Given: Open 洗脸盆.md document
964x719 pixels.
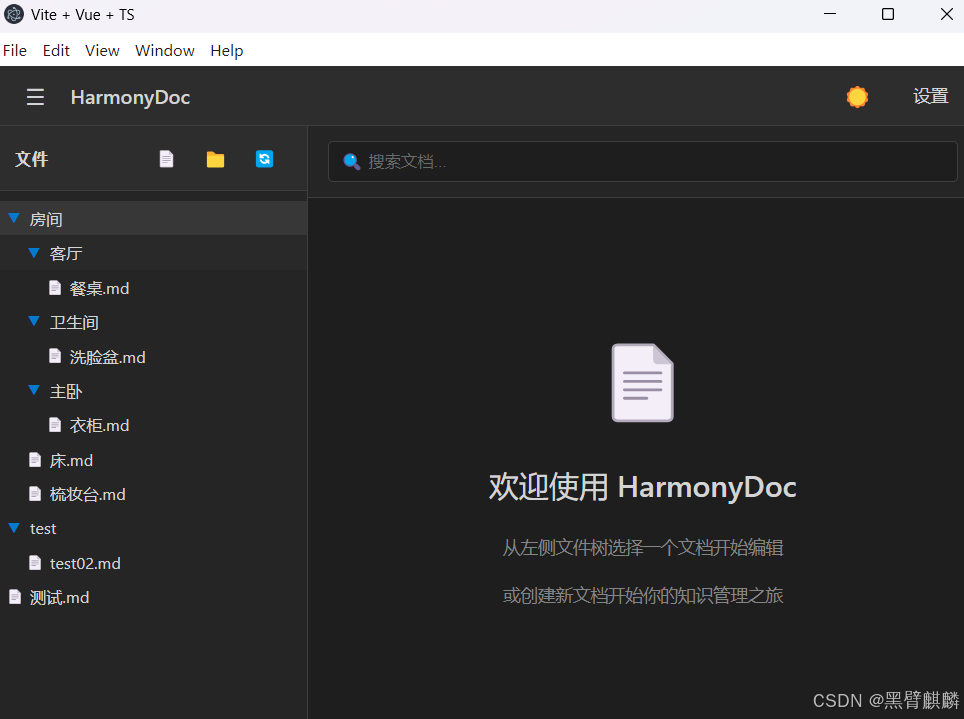Looking at the screenshot, I should (x=108, y=357).
